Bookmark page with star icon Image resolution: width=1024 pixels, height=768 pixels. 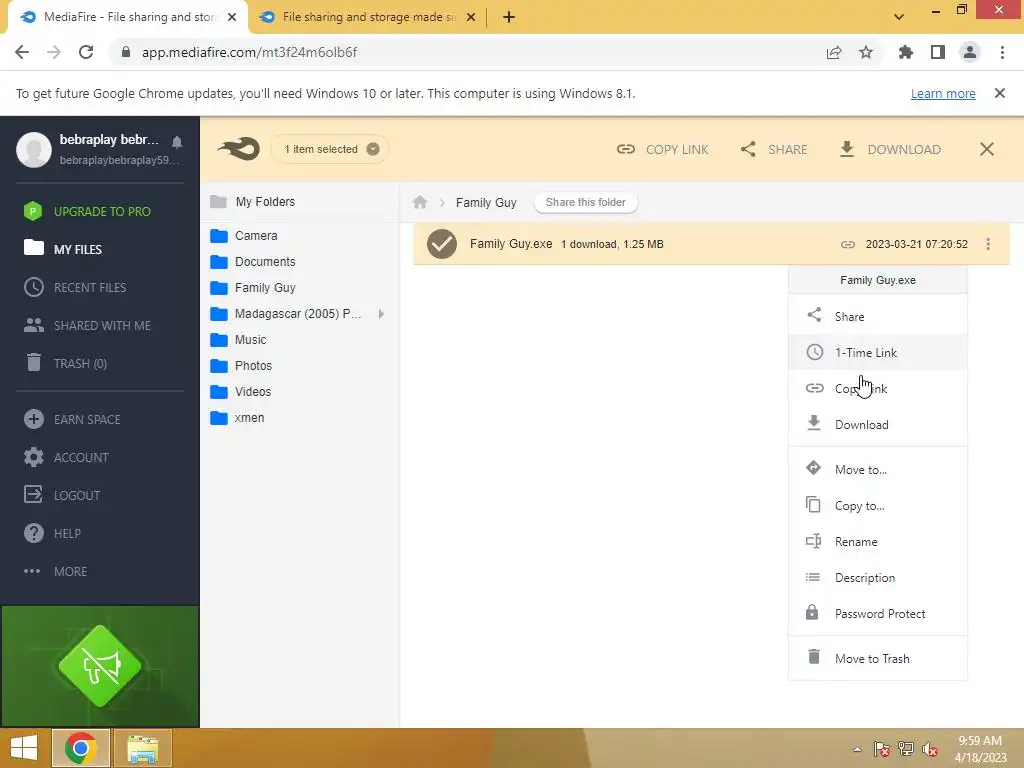866,52
